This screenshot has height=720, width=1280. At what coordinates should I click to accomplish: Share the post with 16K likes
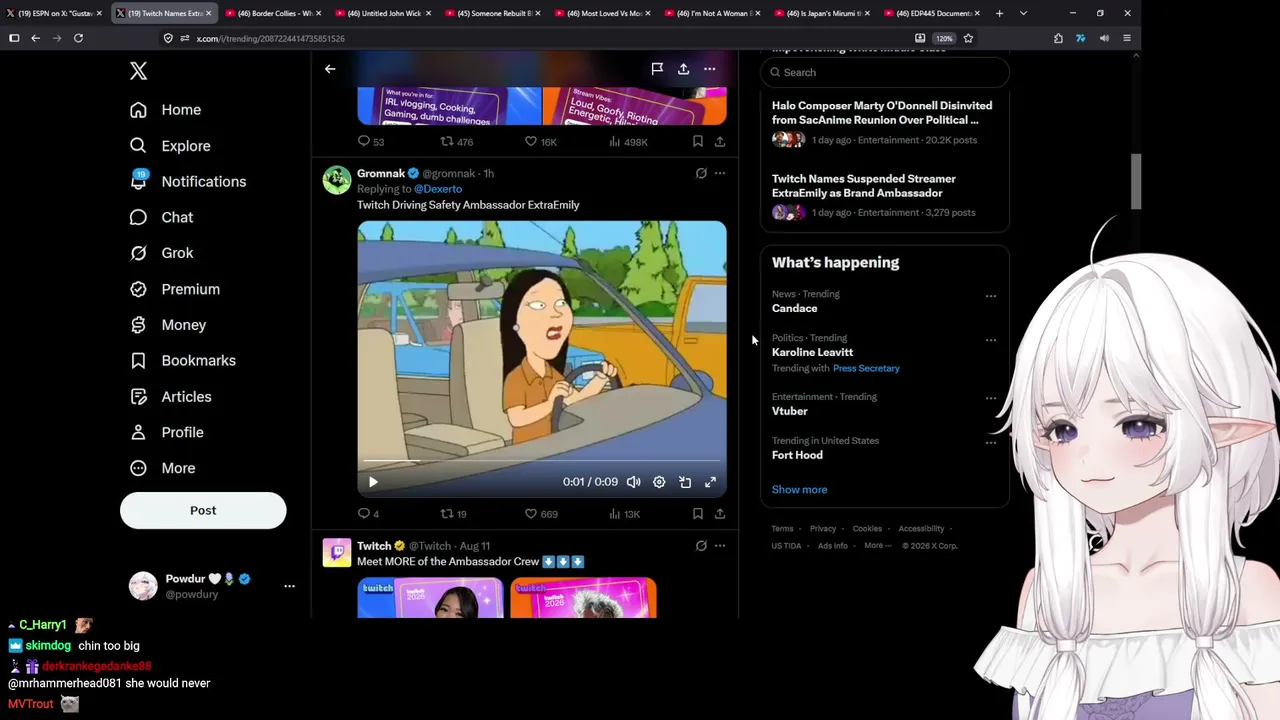tap(719, 142)
